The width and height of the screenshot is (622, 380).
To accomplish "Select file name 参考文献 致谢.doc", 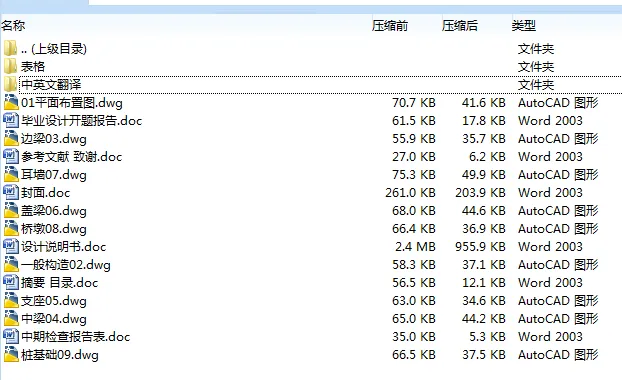I will tap(71, 157).
